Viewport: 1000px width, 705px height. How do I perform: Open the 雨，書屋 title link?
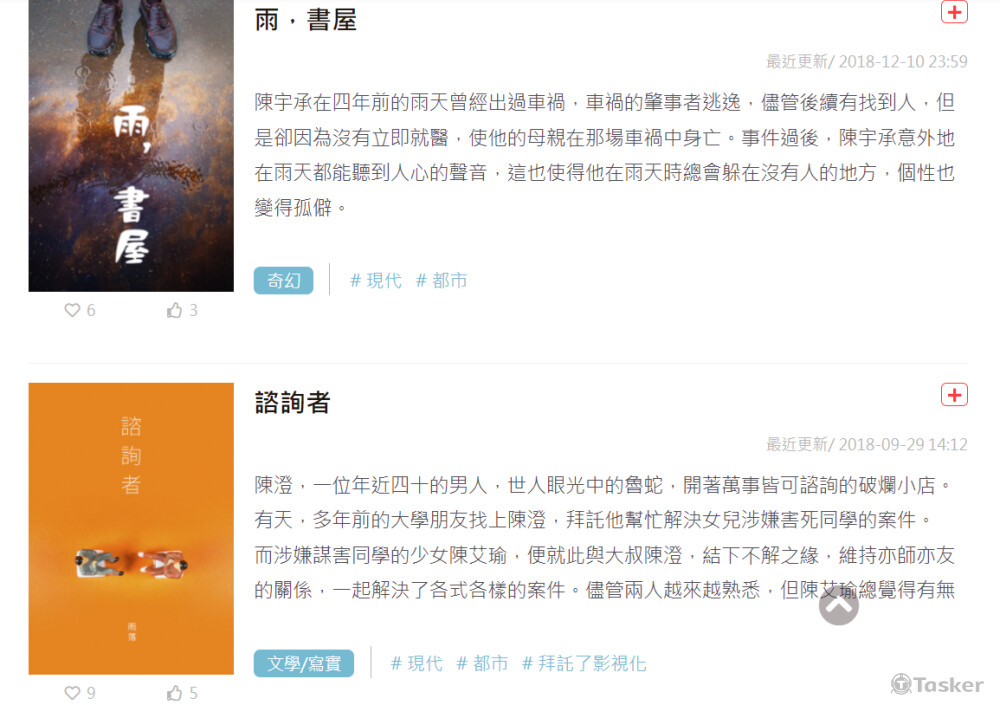pyautogui.click(x=305, y=20)
